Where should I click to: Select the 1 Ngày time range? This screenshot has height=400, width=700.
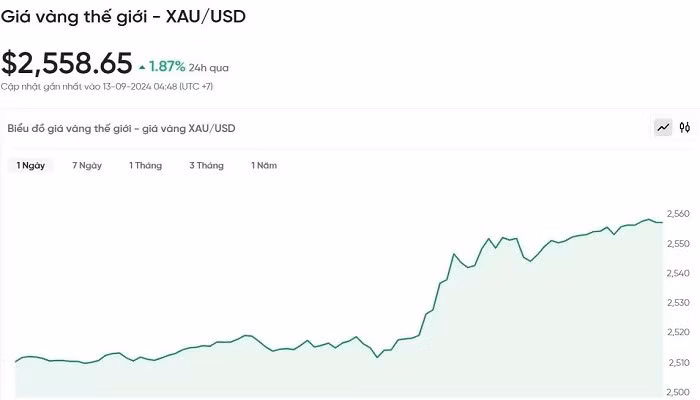[30, 165]
